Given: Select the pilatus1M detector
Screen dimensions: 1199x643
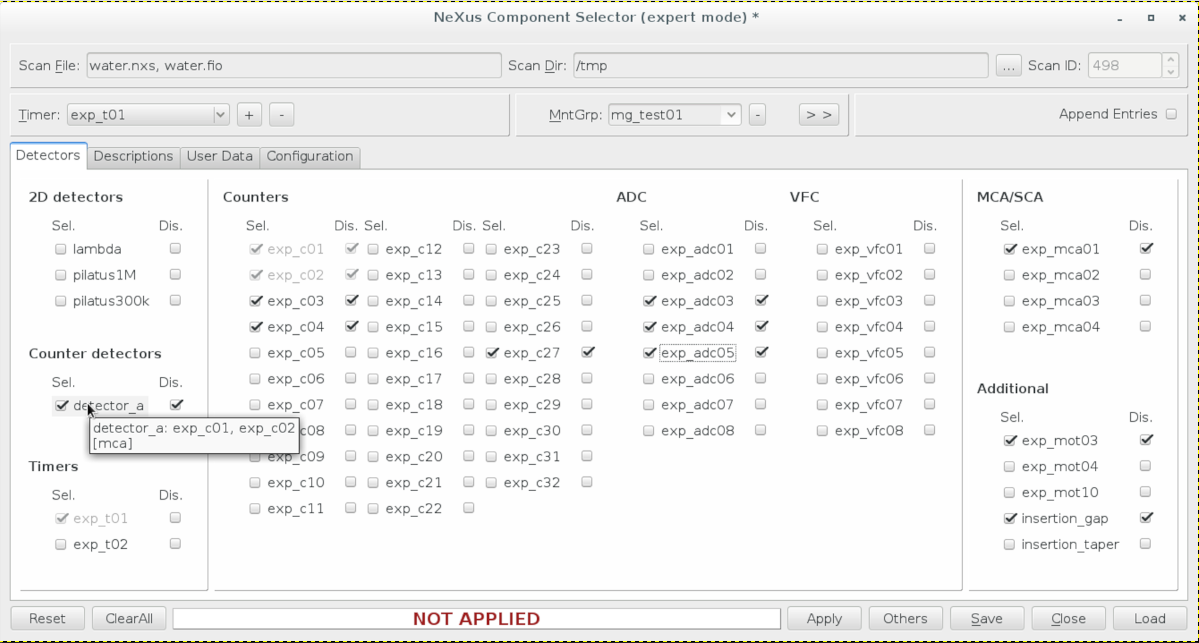Looking at the screenshot, I should pyautogui.click(x=60, y=275).
